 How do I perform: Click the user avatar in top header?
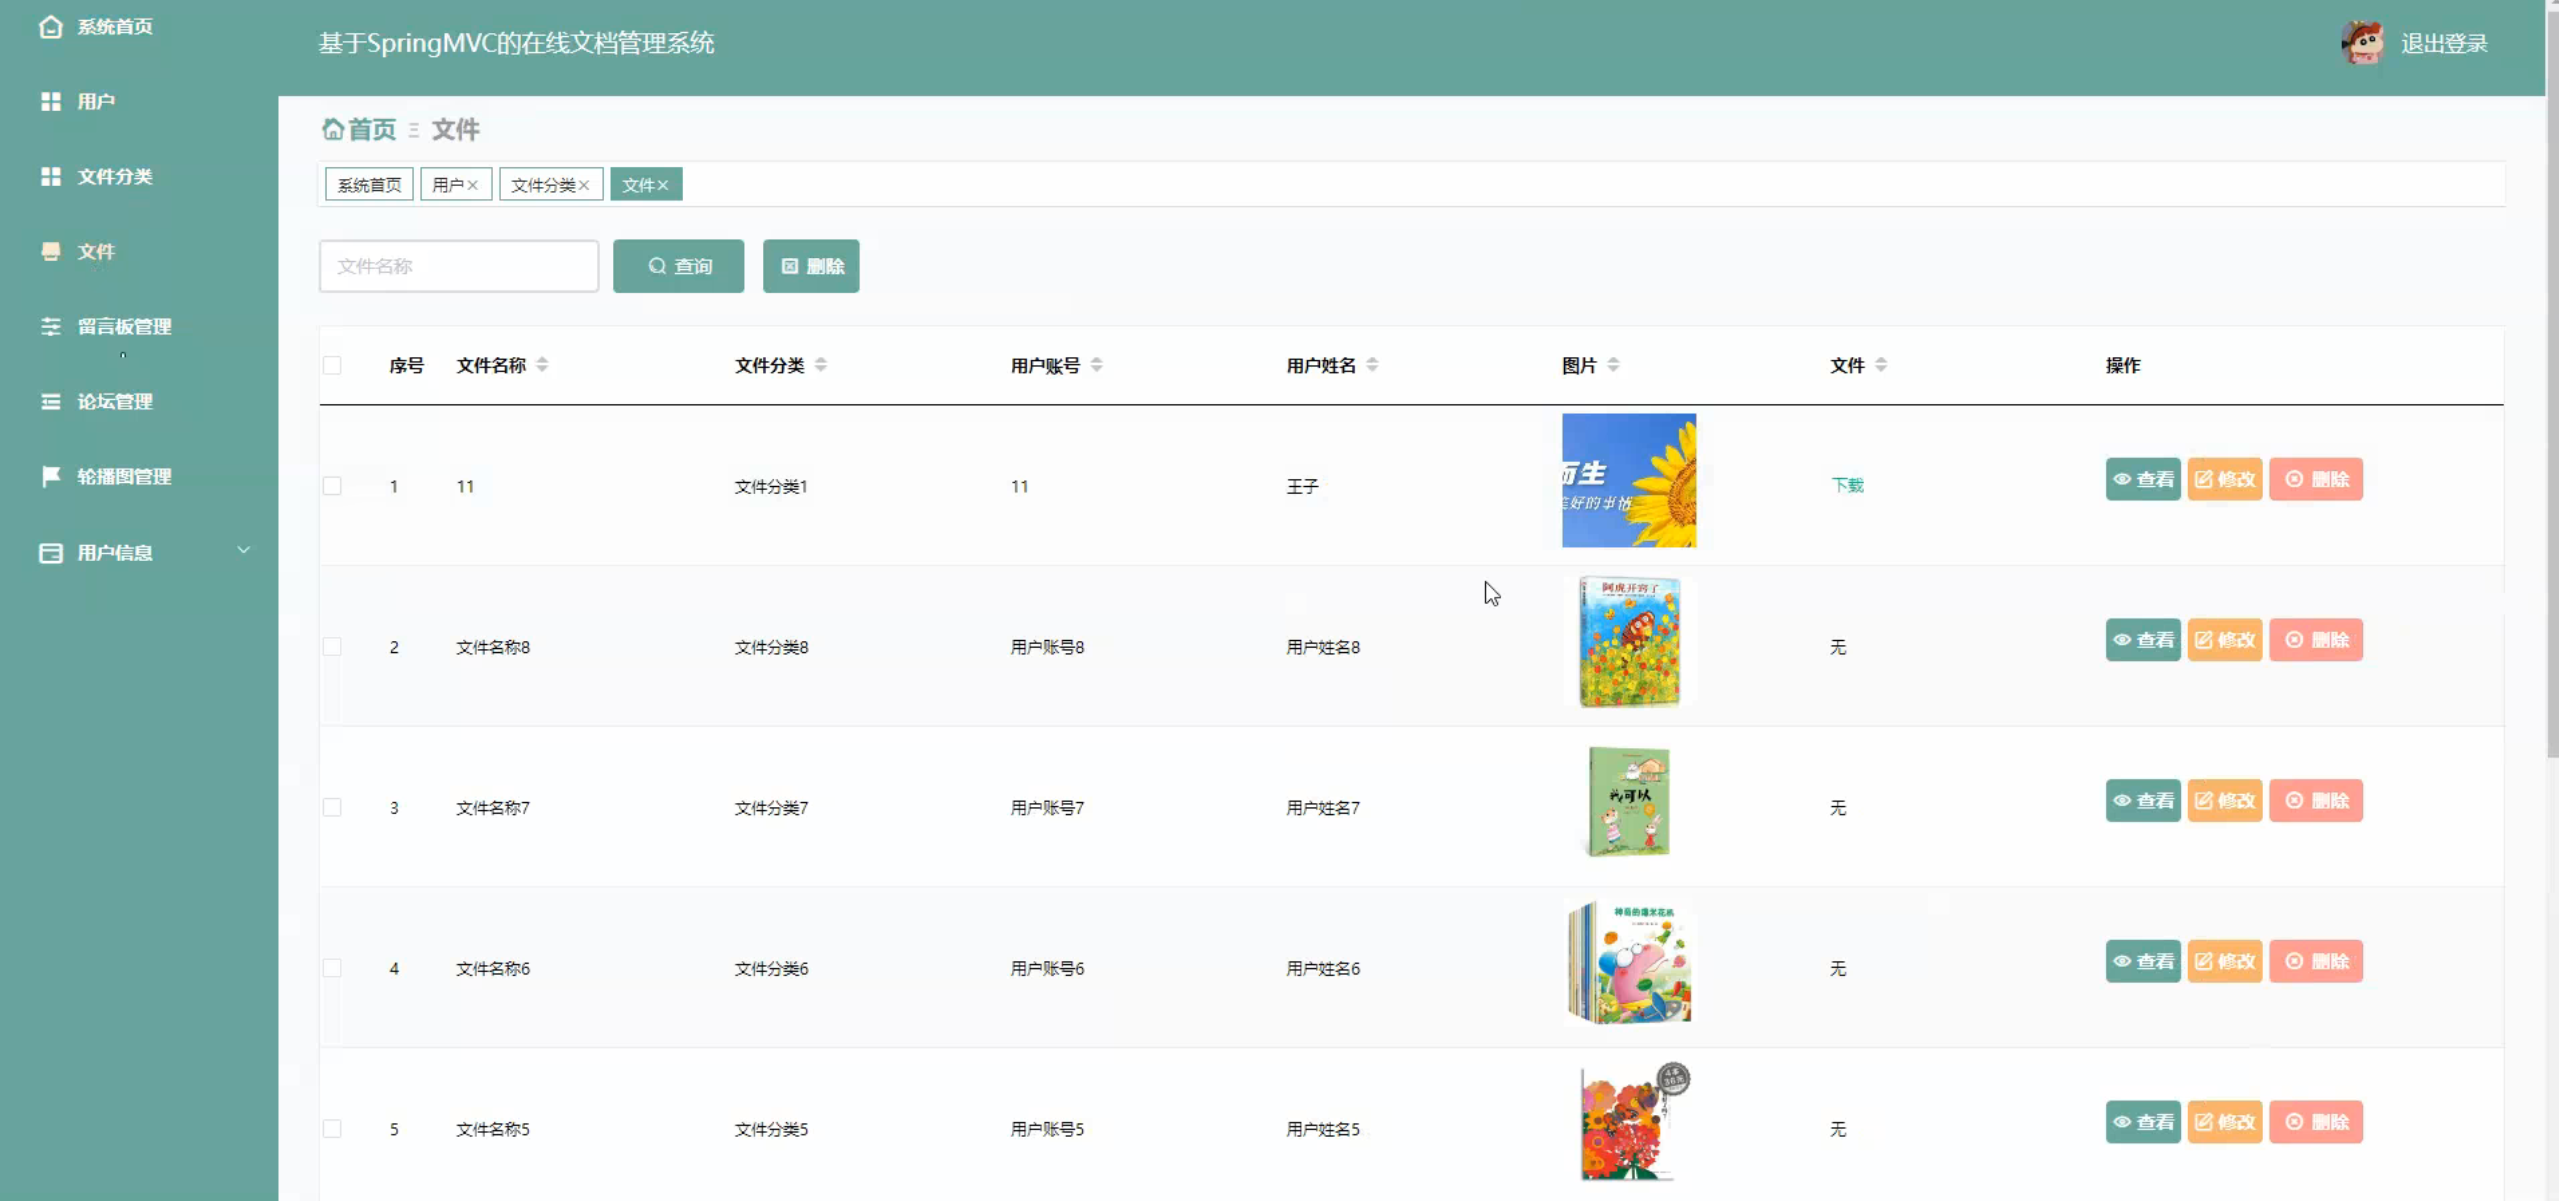(2362, 43)
